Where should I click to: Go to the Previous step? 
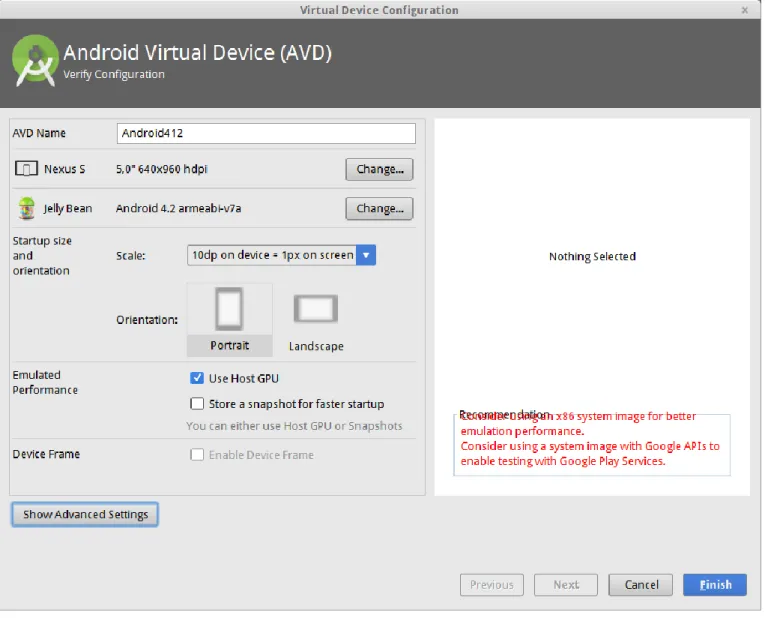[492, 585]
